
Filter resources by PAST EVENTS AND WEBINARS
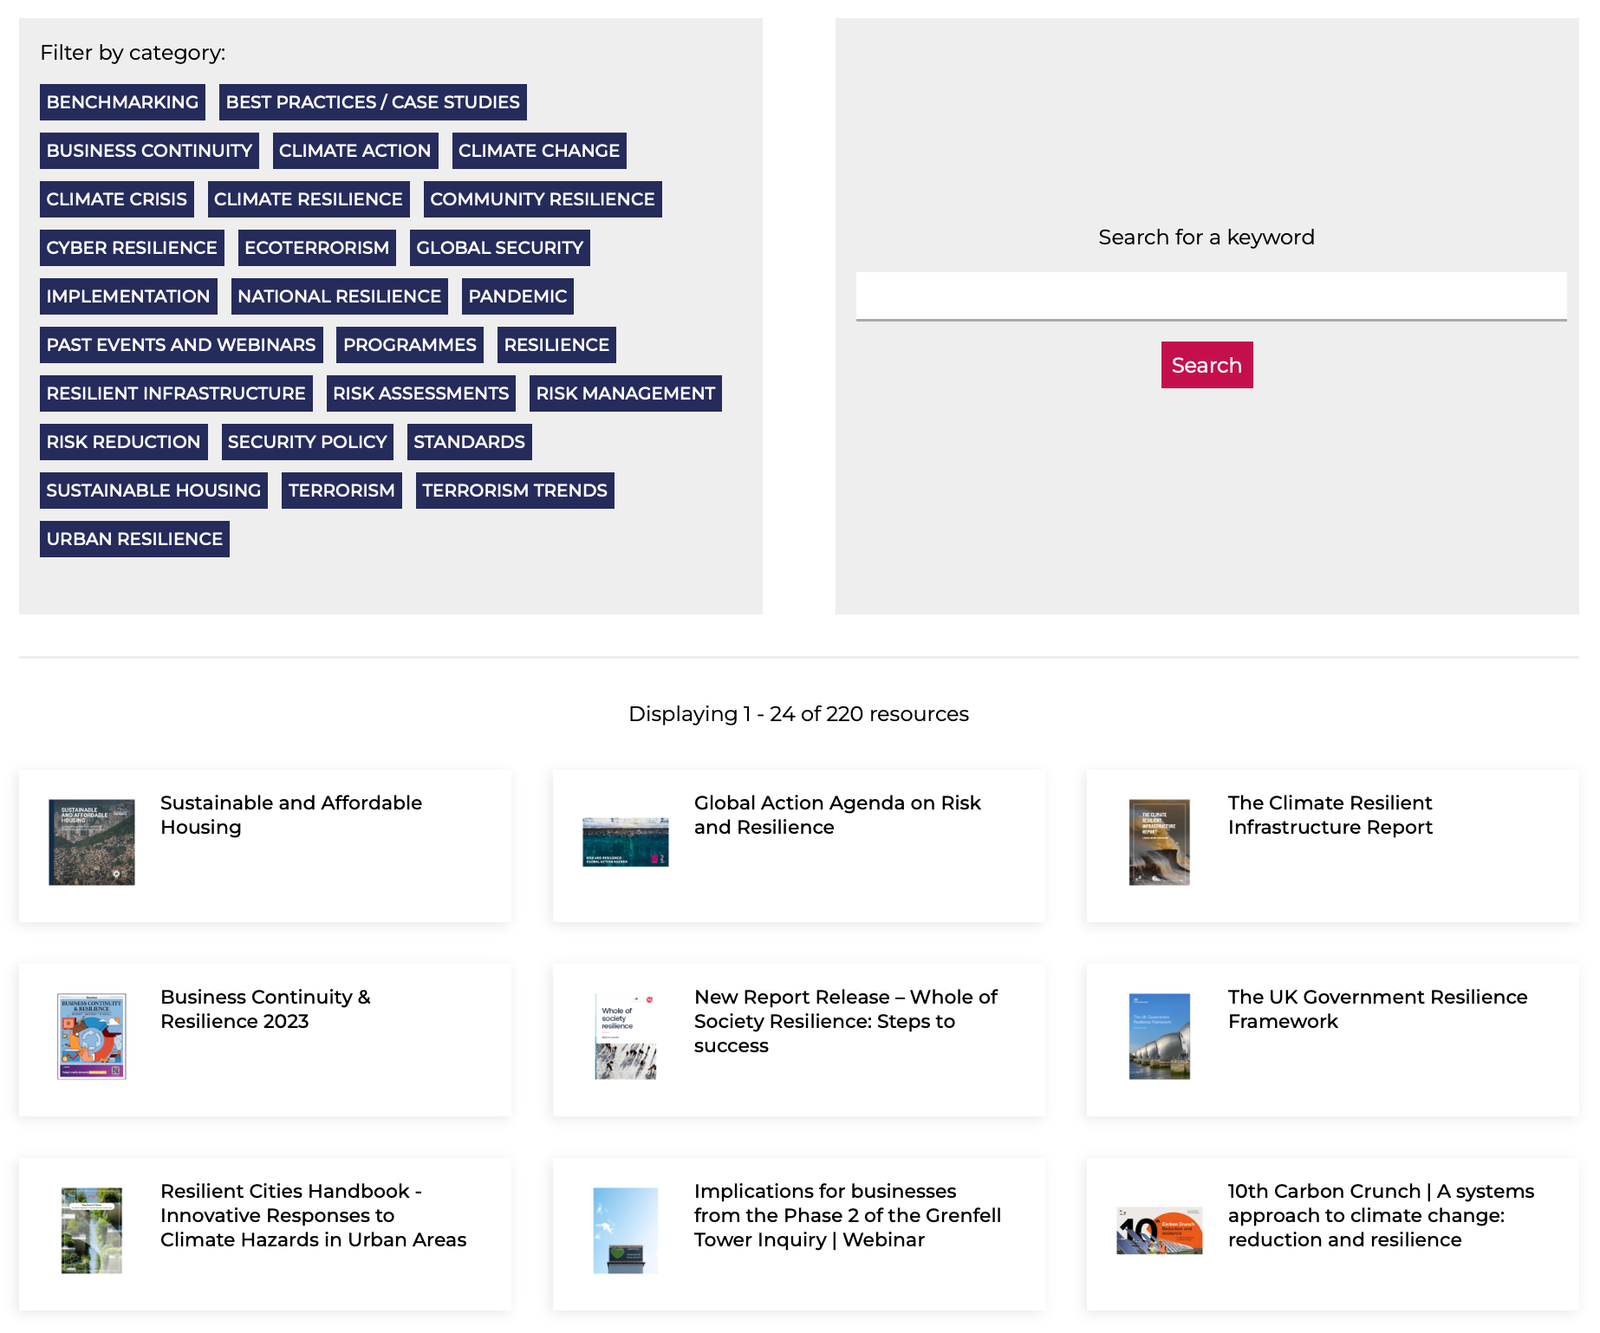(x=180, y=344)
